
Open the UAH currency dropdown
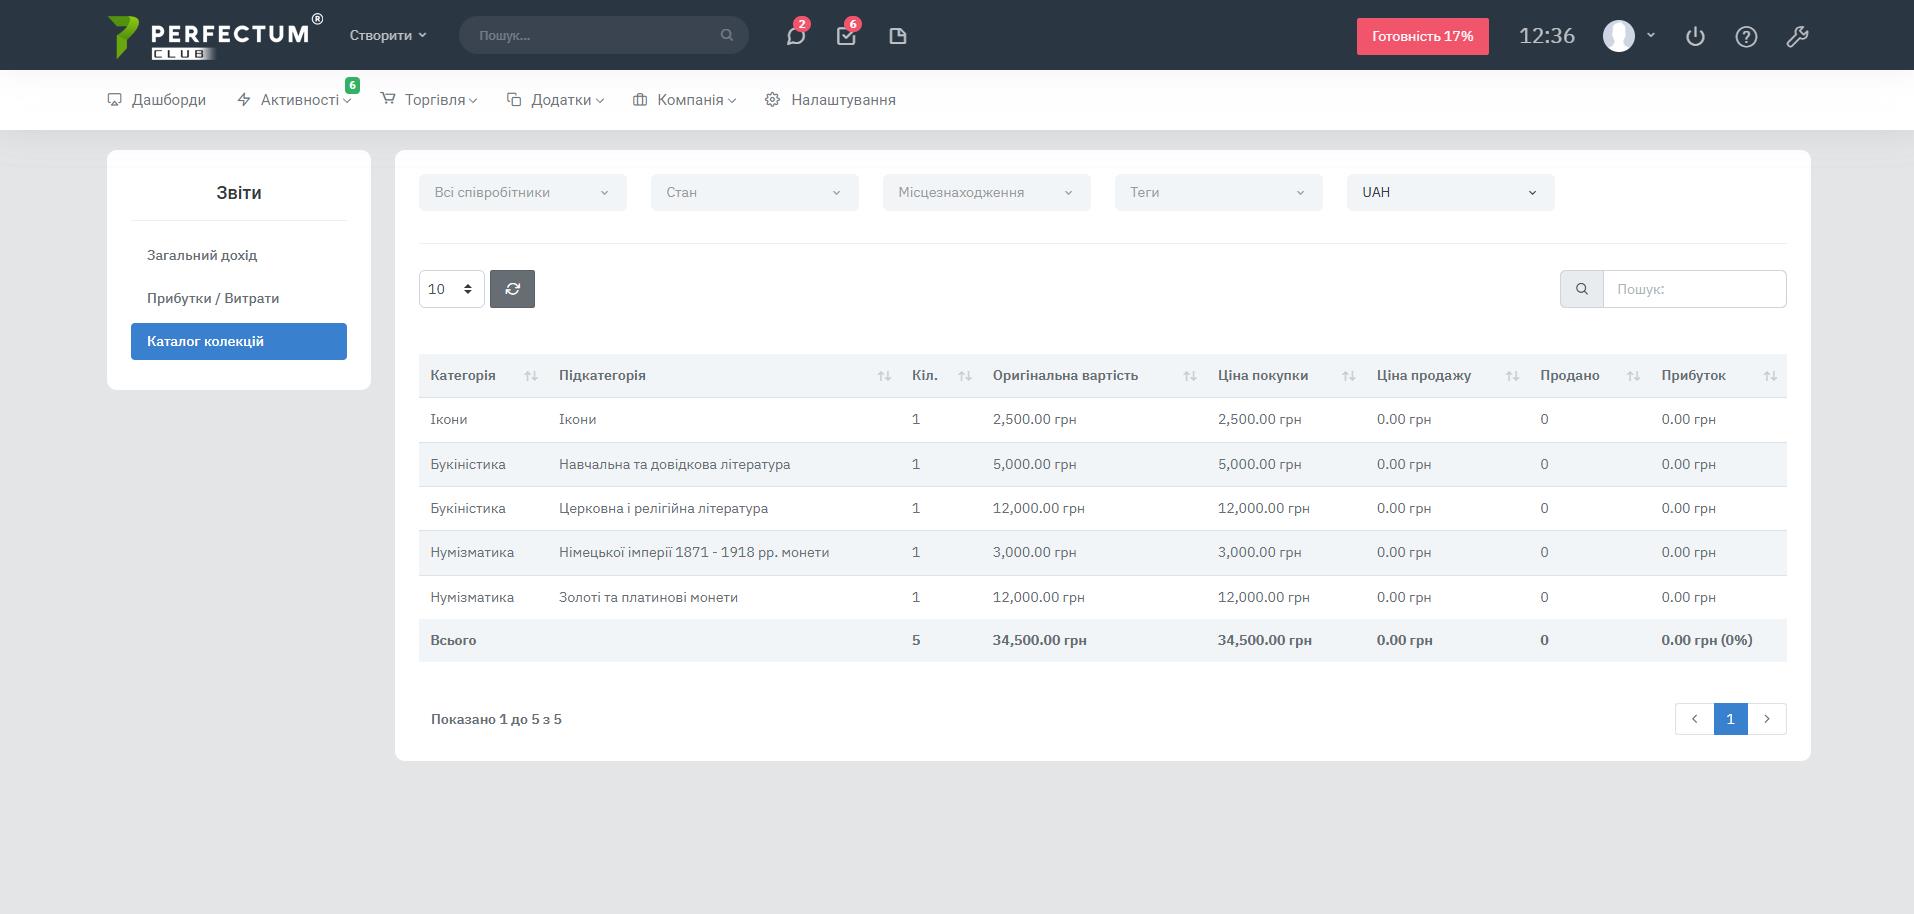[1449, 193]
